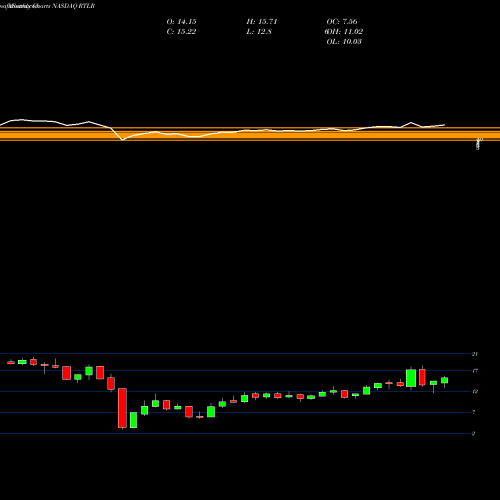500x500 pixels.
Task: Click the 17 price axis label
Action: (x=475, y=371)
